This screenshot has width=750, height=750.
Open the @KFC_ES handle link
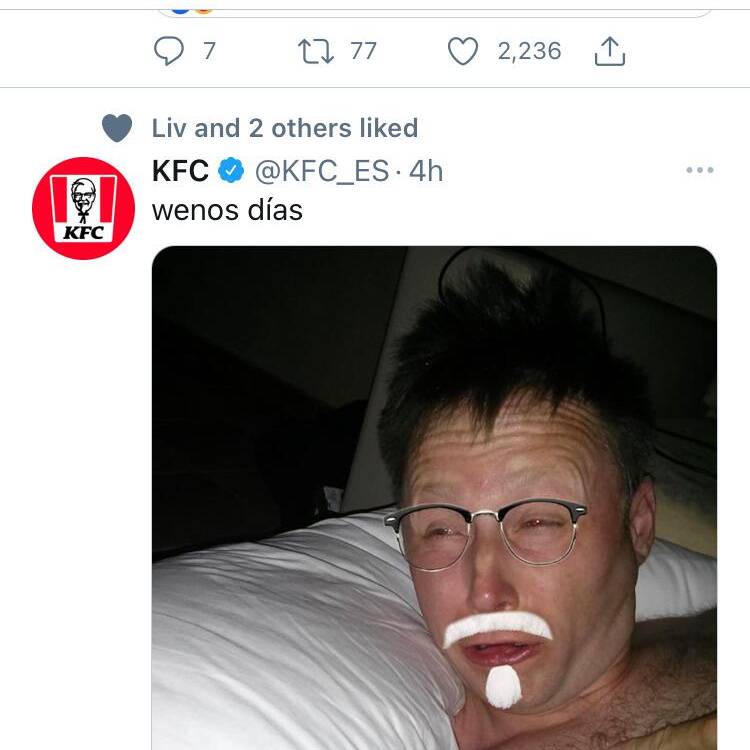coord(322,171)
